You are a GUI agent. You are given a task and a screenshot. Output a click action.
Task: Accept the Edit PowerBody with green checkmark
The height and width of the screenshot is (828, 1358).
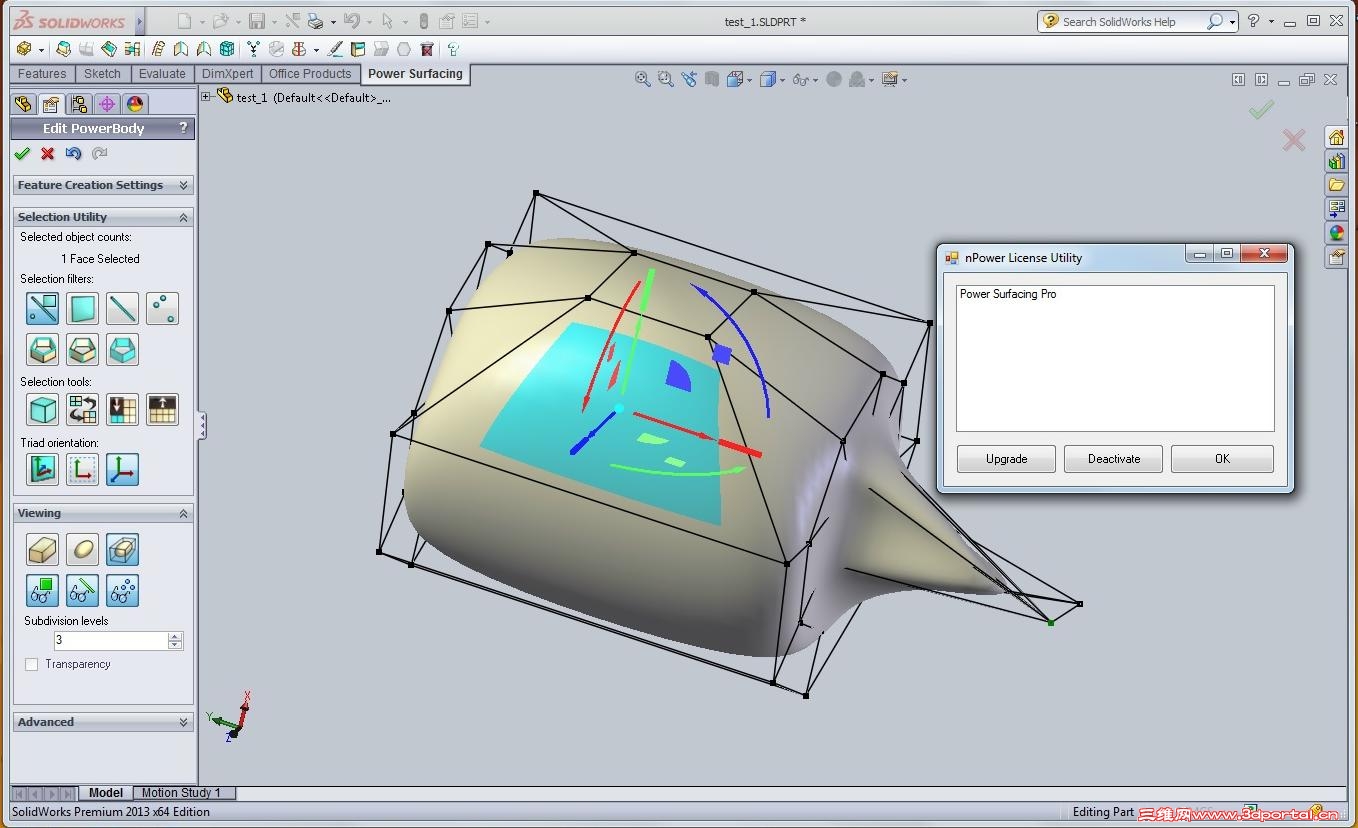pos(22,154)
